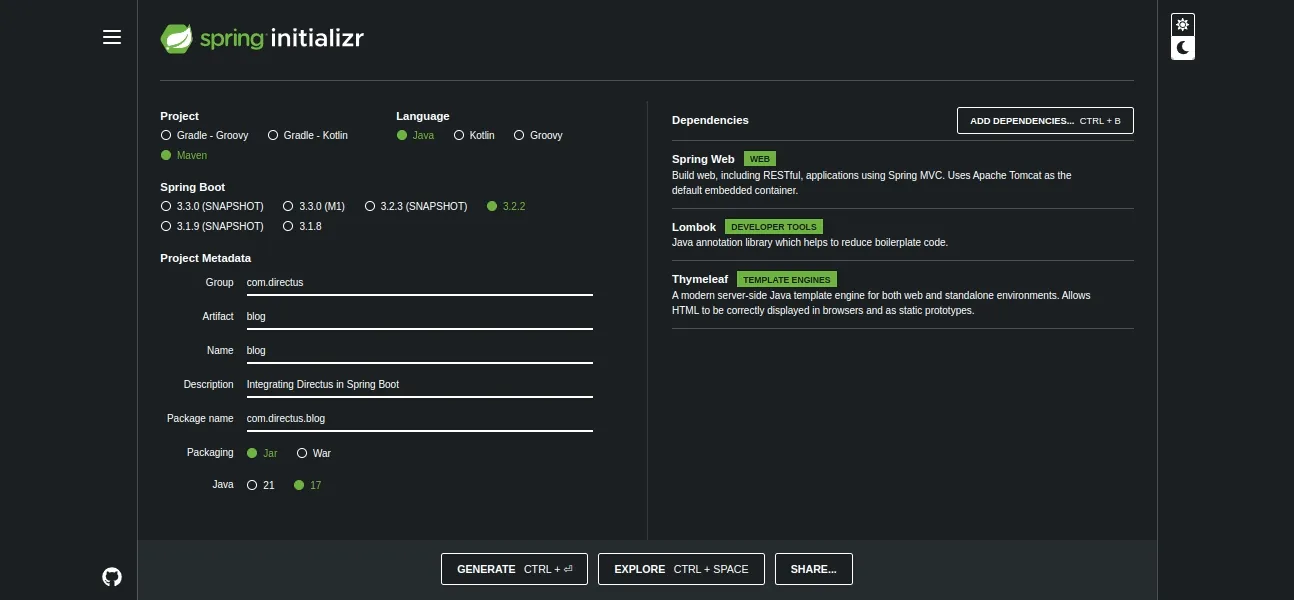1294x600 pixels.
Task: Click the Group metadata input field
Action: (x=419, y=282)
